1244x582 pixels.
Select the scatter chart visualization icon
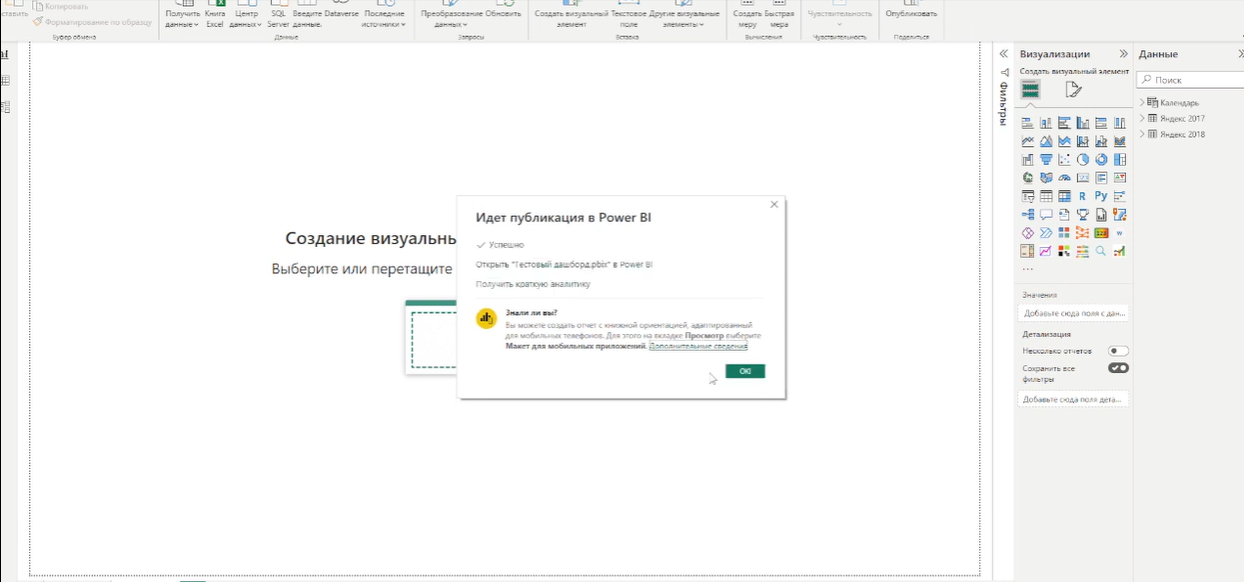1066,158
